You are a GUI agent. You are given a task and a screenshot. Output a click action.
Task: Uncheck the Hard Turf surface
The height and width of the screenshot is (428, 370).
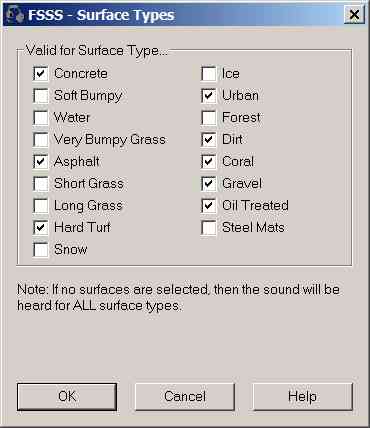click(x=41, y=228)
